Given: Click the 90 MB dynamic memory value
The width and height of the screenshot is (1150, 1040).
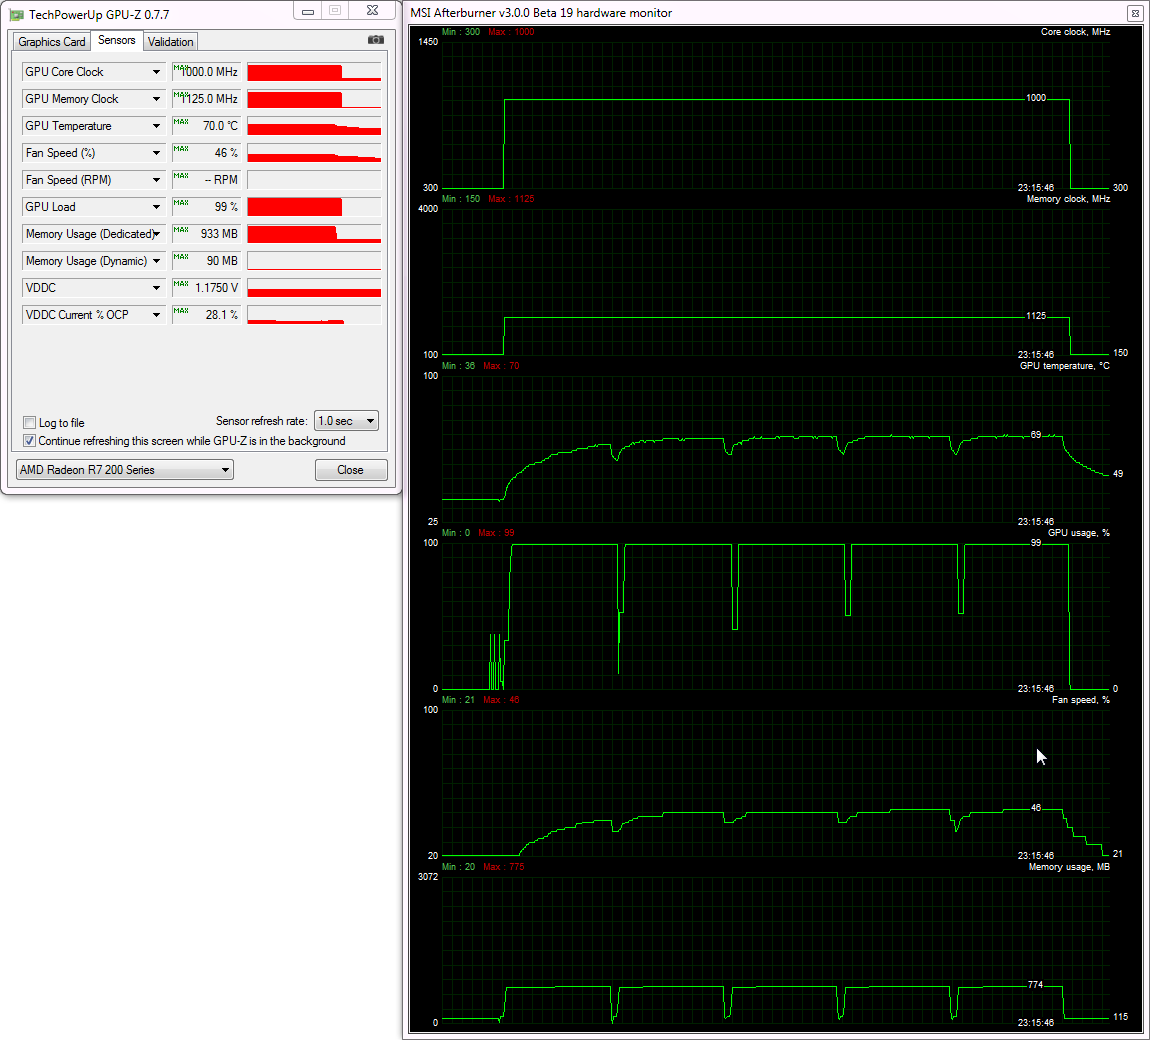Looking at the screenshot, I should point(206,261).
